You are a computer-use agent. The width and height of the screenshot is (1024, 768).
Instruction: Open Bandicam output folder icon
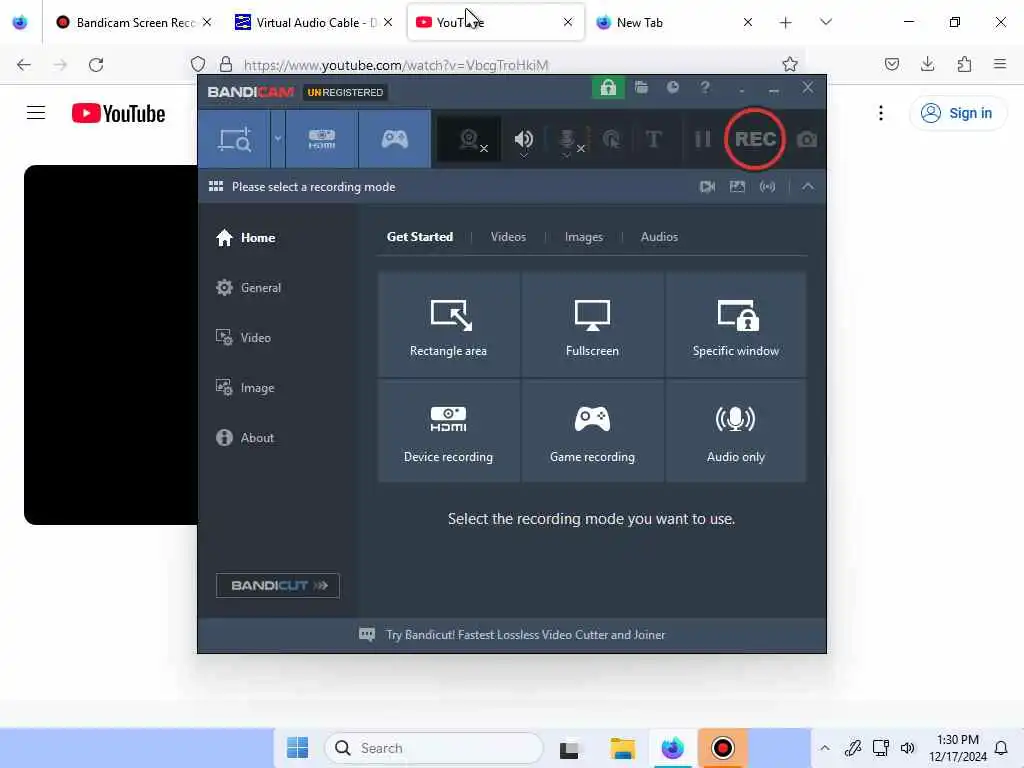[641, 88]
